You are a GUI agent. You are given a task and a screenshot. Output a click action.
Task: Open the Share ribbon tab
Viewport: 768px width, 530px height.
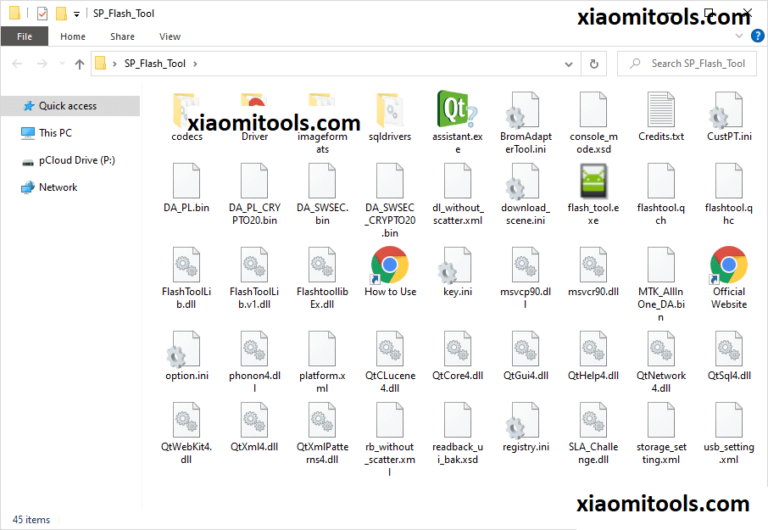pos(122,37)
